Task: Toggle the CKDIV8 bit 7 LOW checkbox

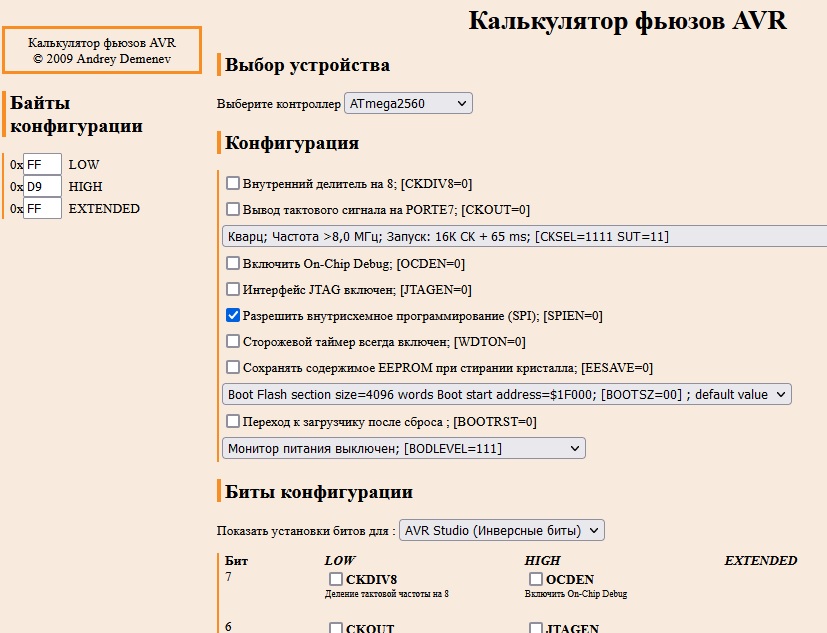Action: click(336, 579)
